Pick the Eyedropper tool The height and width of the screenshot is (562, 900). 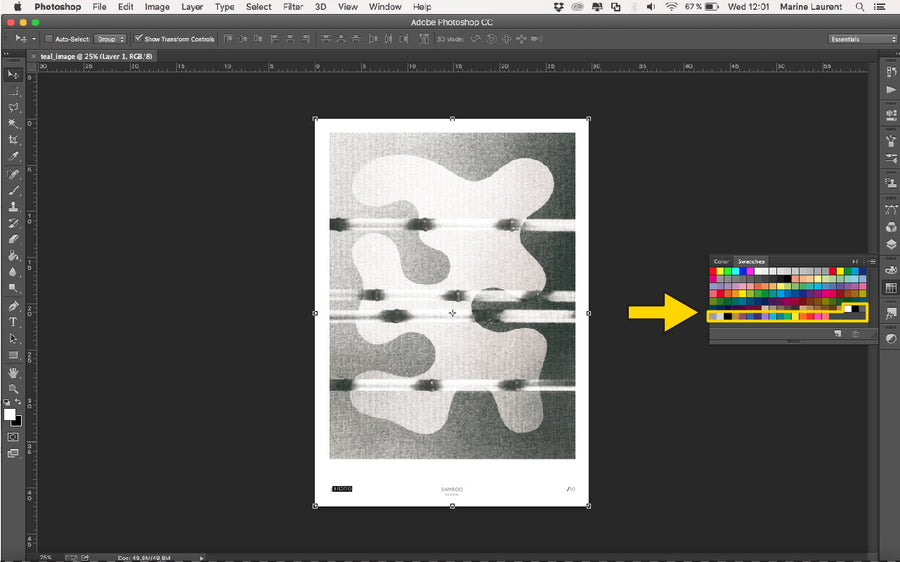click(14, 157)
